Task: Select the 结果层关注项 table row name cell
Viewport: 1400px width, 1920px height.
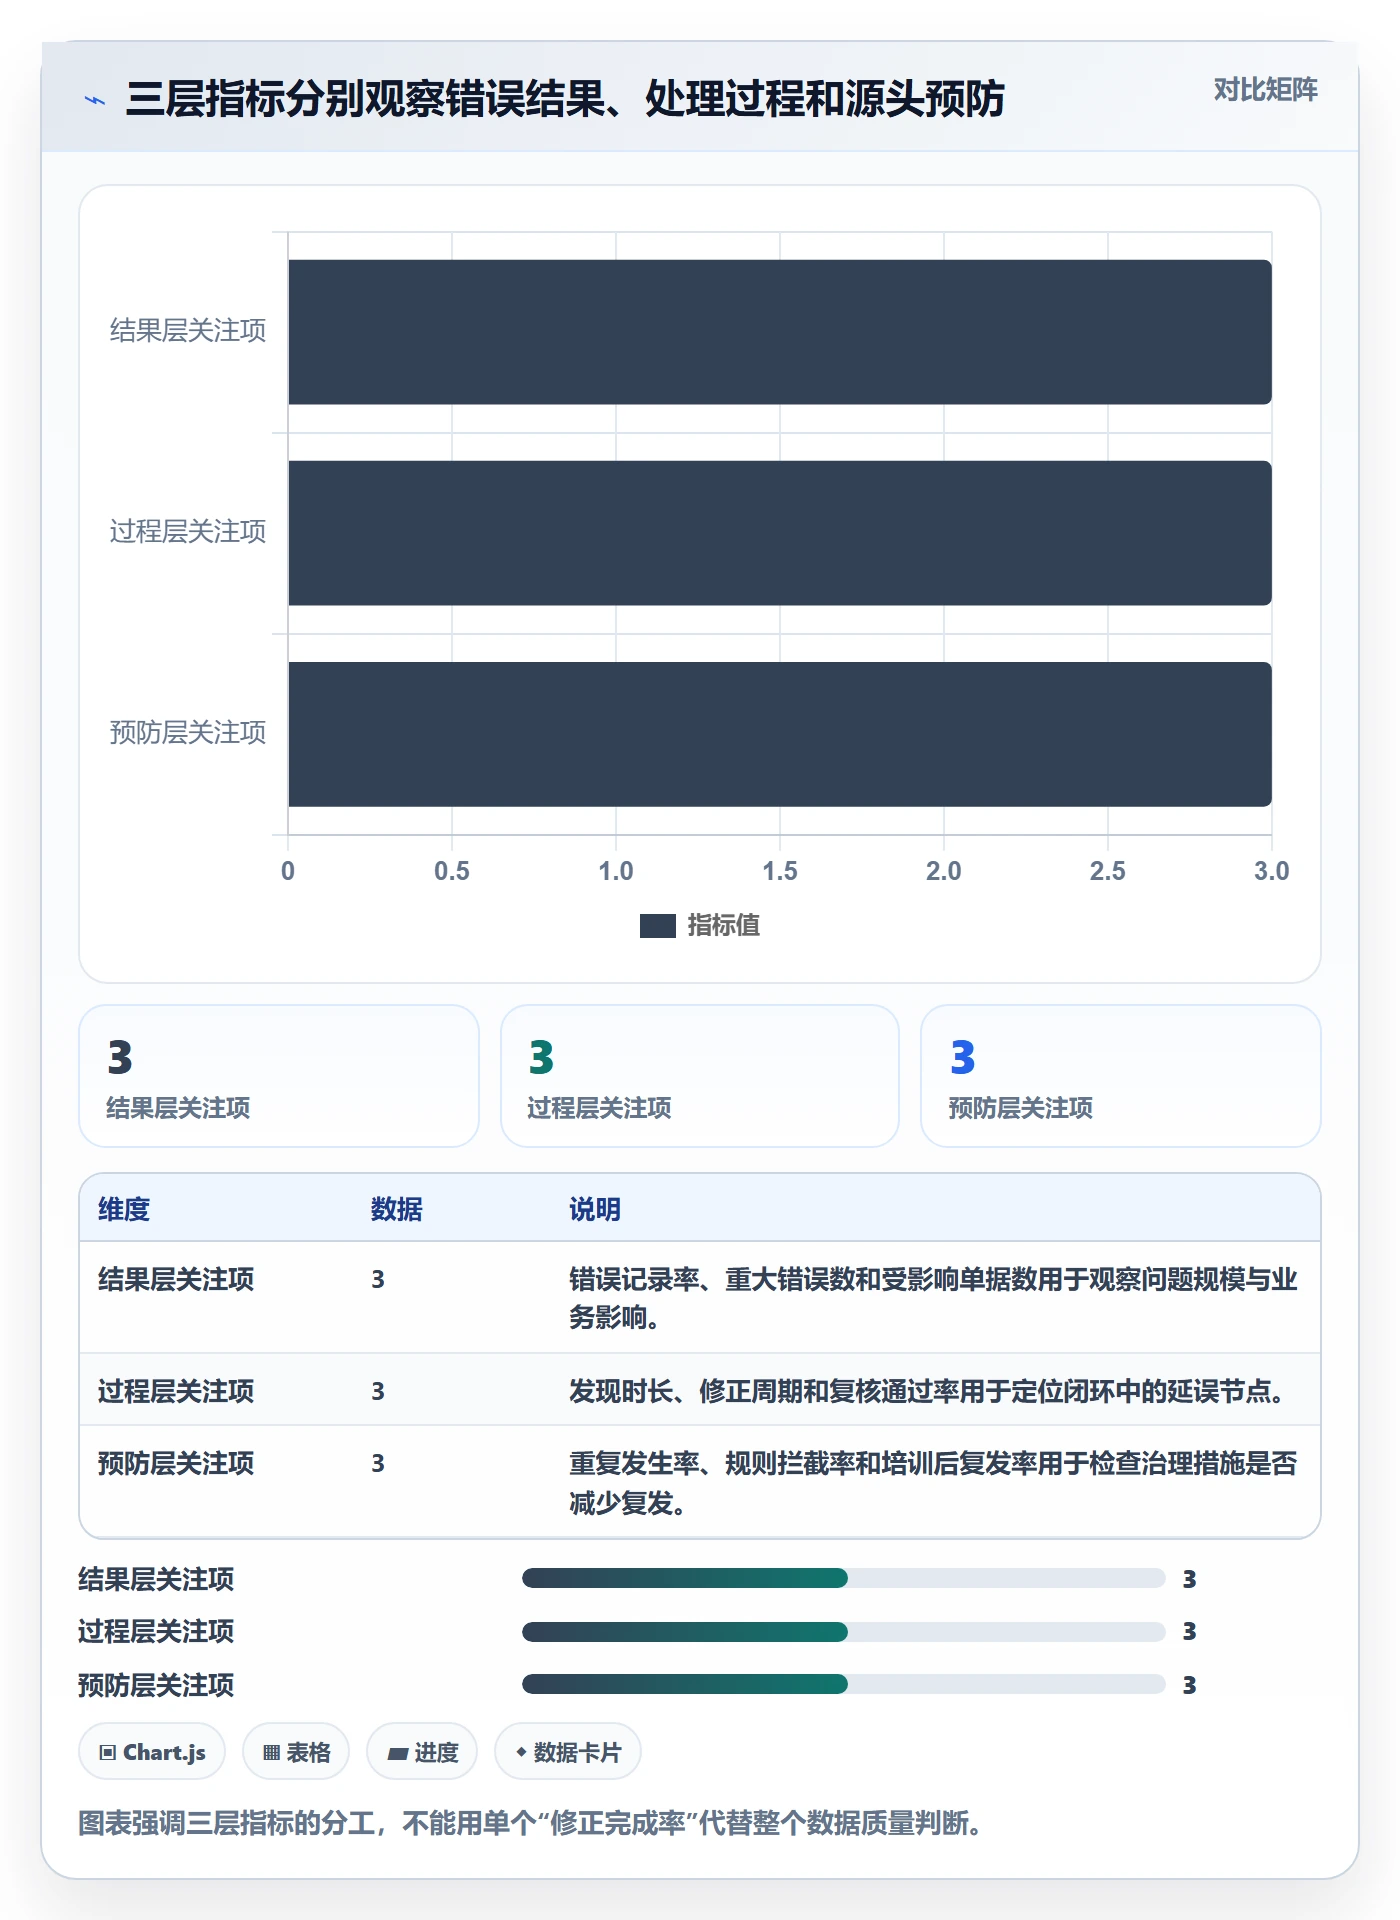Action: click(176, 1280)
